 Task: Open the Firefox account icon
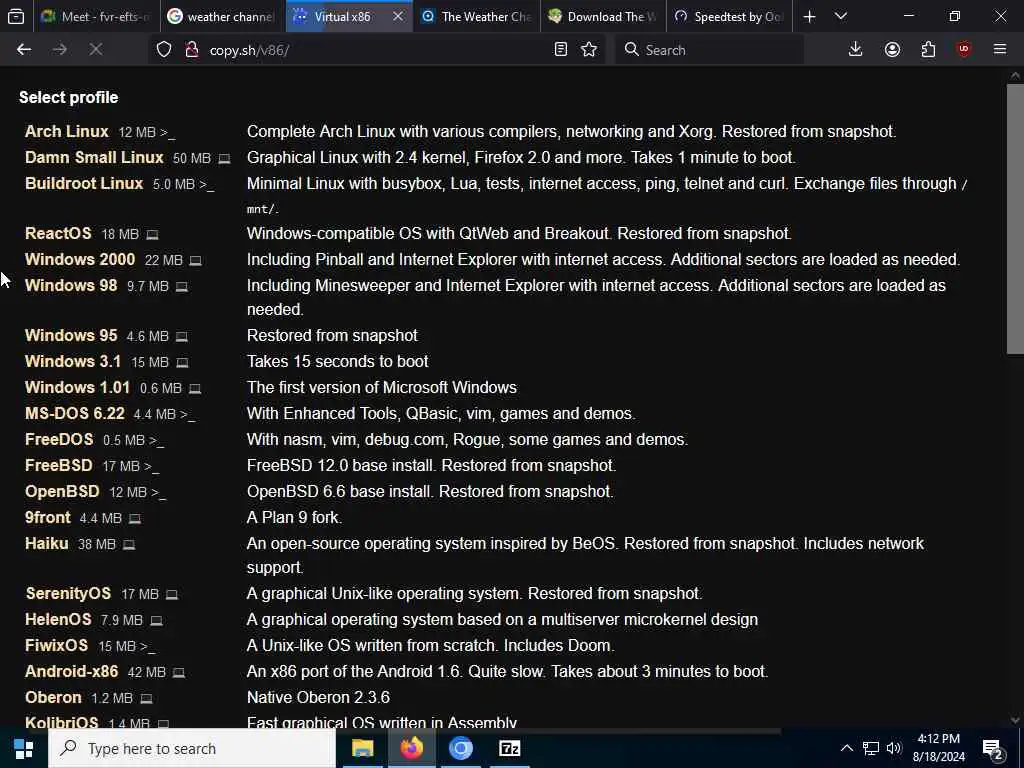tap(892, 50)
